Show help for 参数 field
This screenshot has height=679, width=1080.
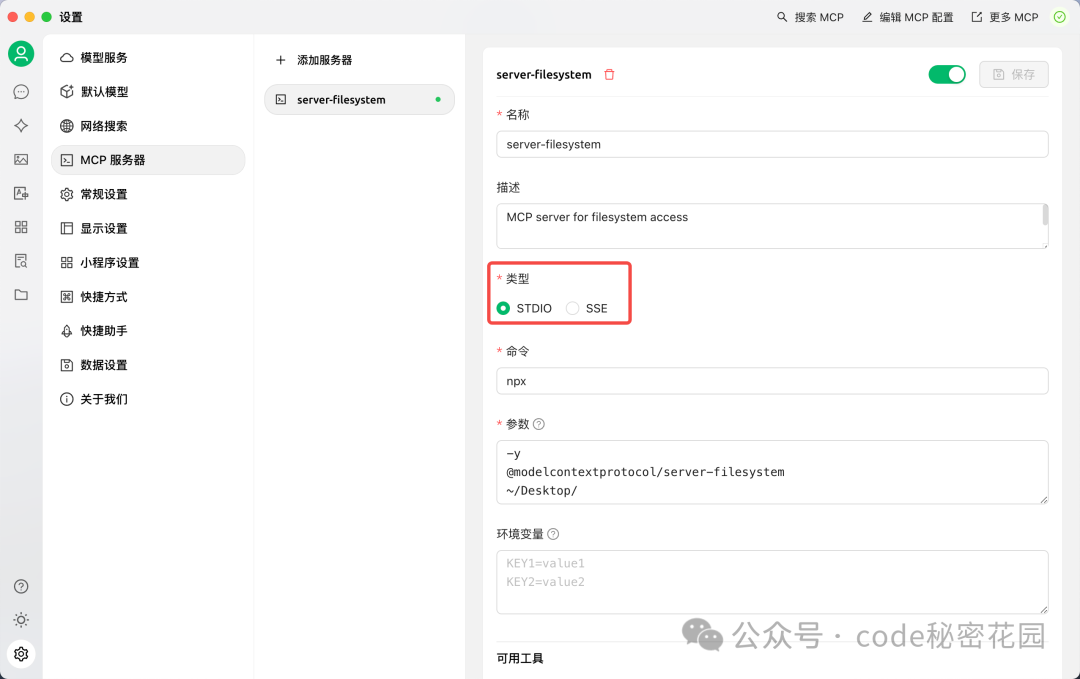539,424
